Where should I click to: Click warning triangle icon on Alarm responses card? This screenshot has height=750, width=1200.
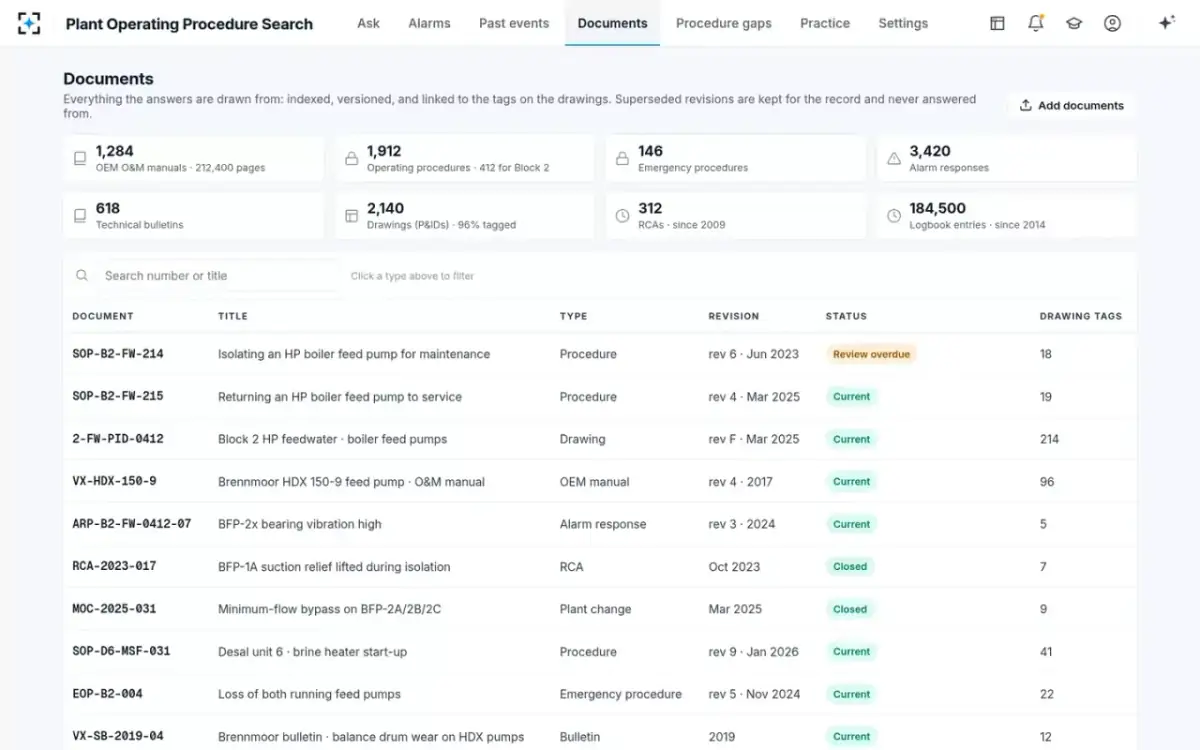(x=894, y=158)
